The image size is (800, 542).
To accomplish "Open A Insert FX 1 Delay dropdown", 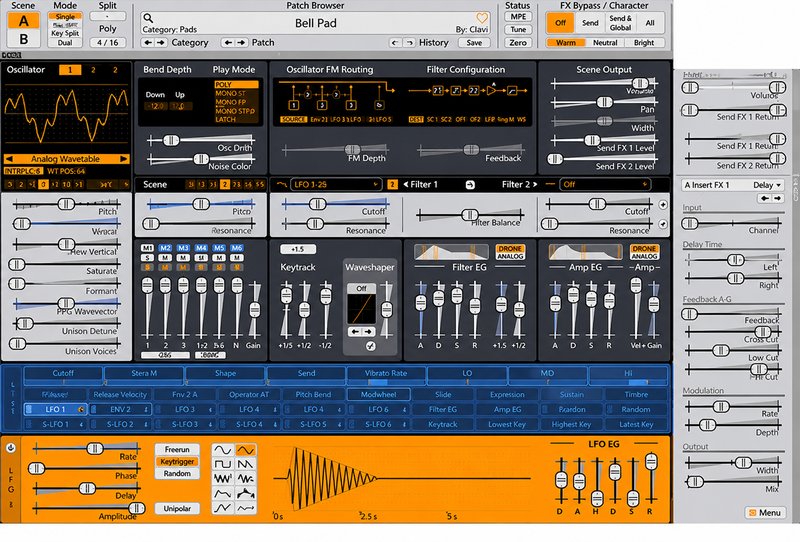I will click(733, 185).
